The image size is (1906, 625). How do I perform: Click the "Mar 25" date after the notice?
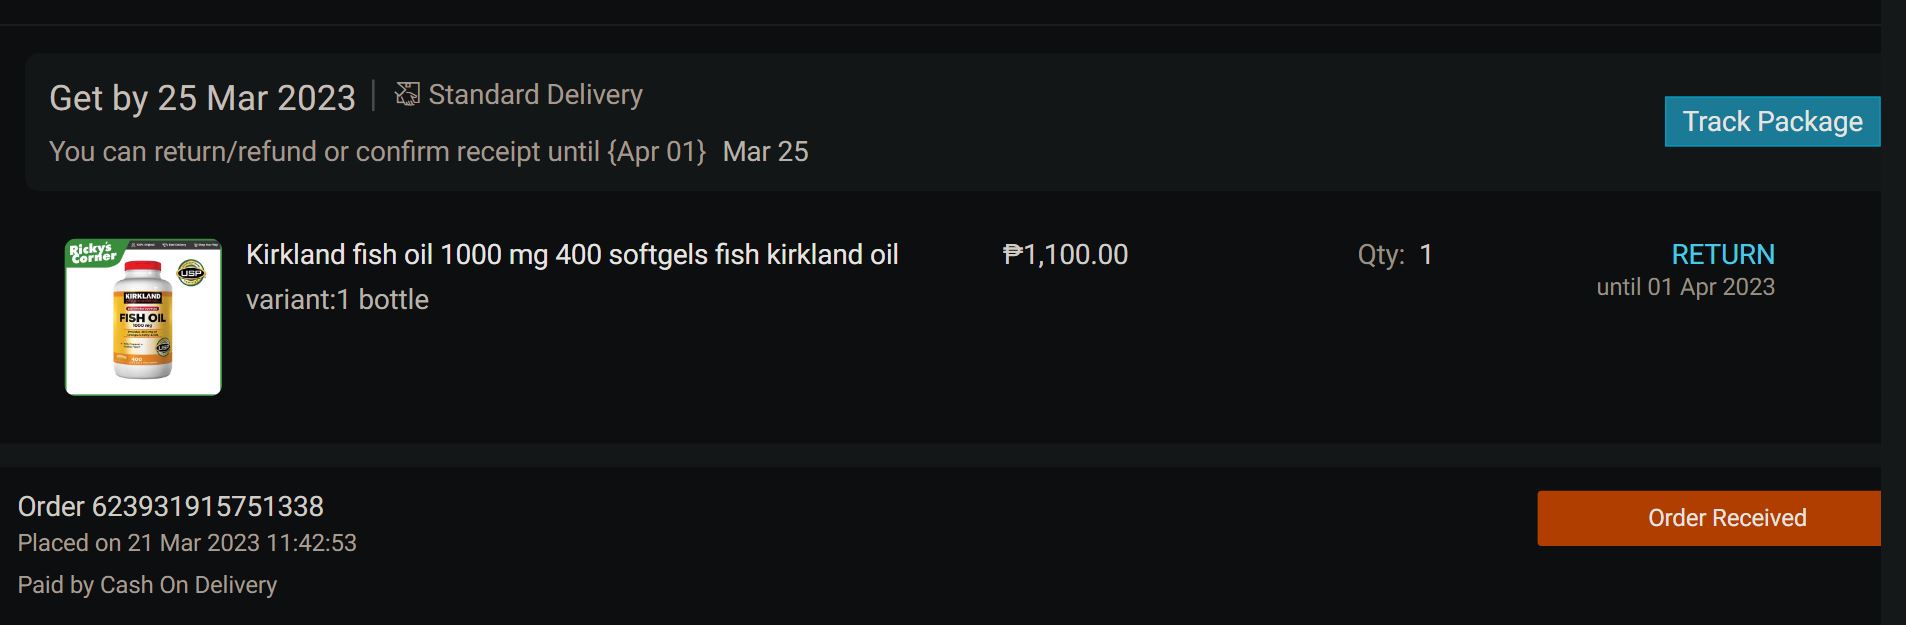coord(765,152)
